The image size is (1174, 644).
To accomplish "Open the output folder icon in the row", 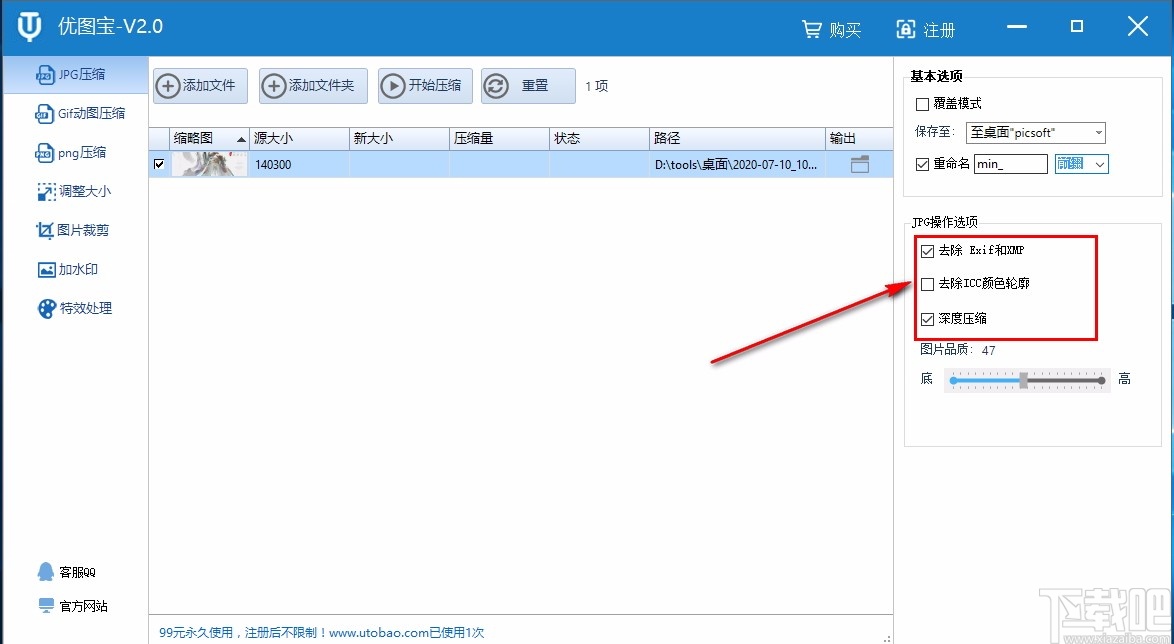I will click(x=854, y=164).
